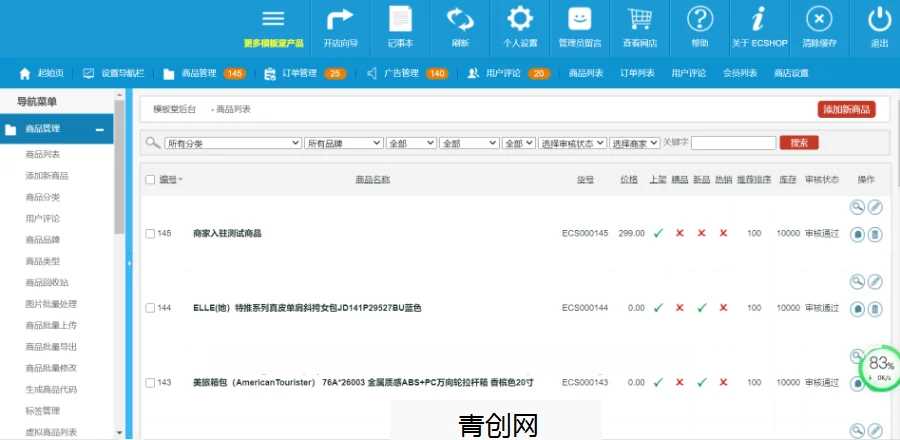
Task: Tick the checkbox for product 144
Action: point(150,308)
